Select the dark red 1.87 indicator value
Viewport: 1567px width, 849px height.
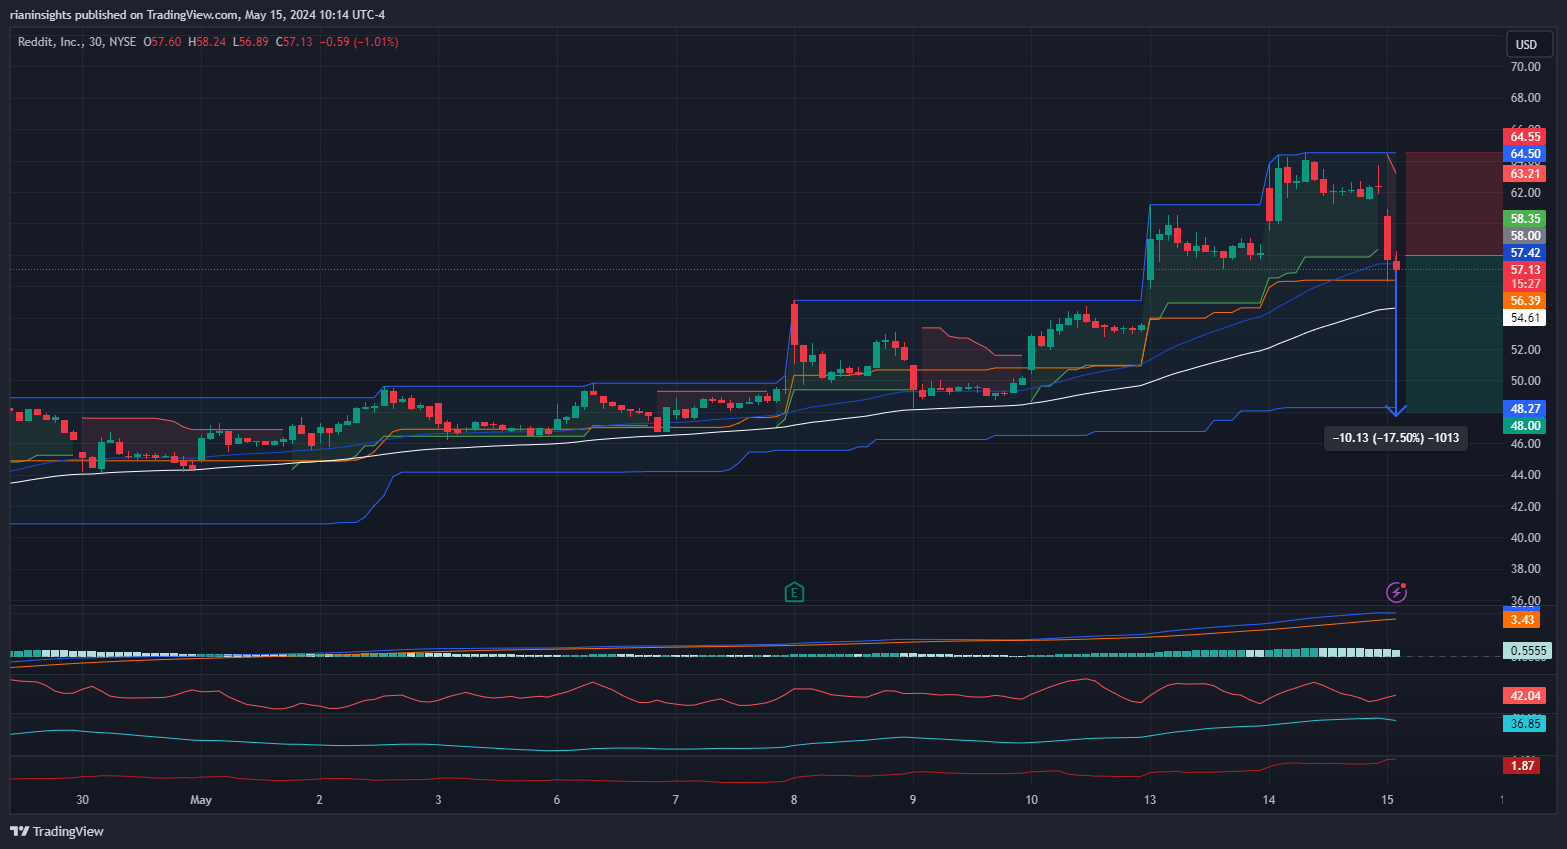(x=1522, y=766)
